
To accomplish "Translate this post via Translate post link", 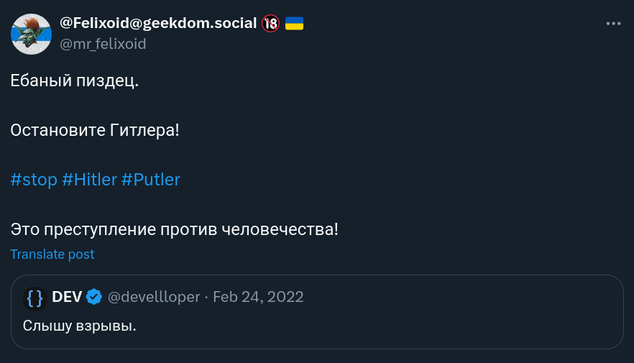I will (x=52, y=254).
